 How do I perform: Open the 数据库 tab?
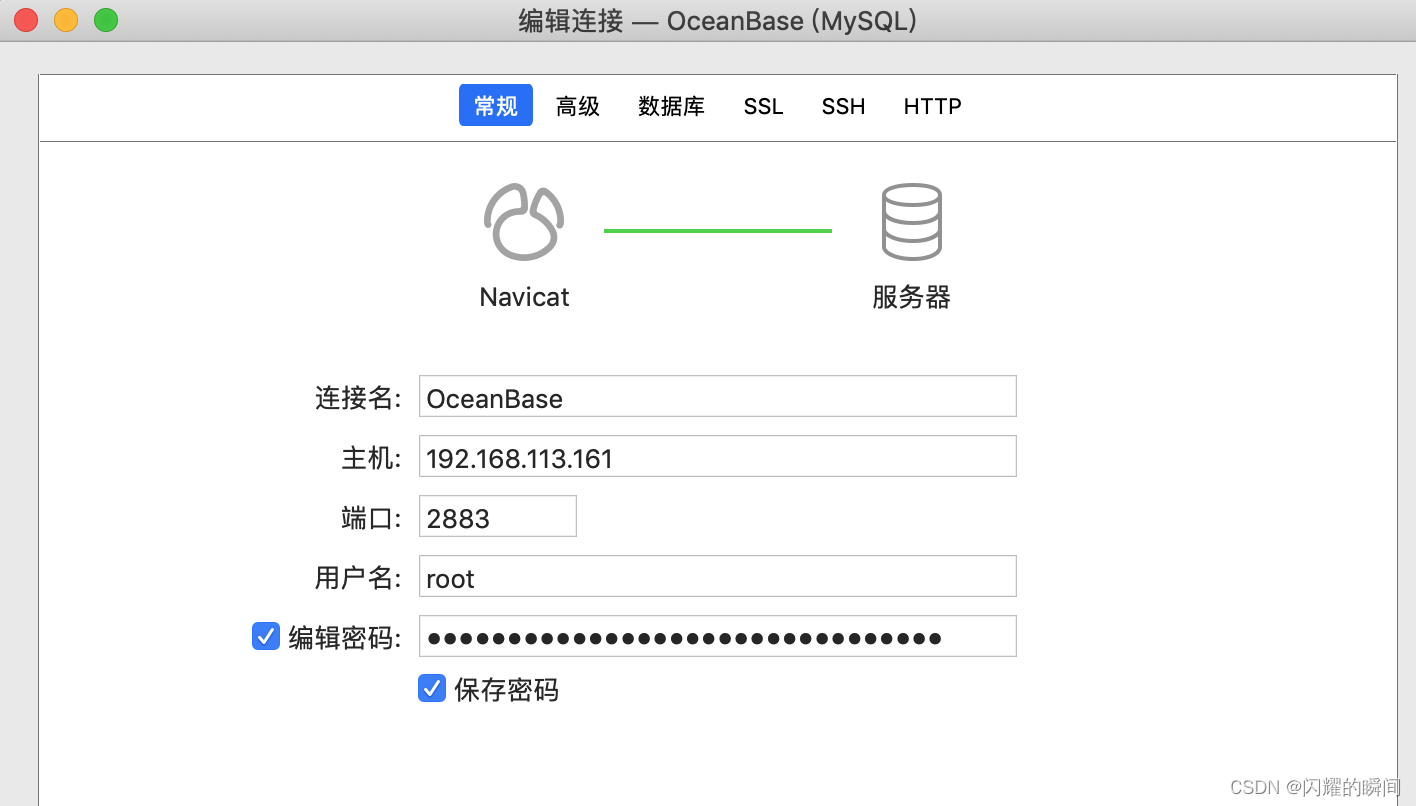[671, 106]
